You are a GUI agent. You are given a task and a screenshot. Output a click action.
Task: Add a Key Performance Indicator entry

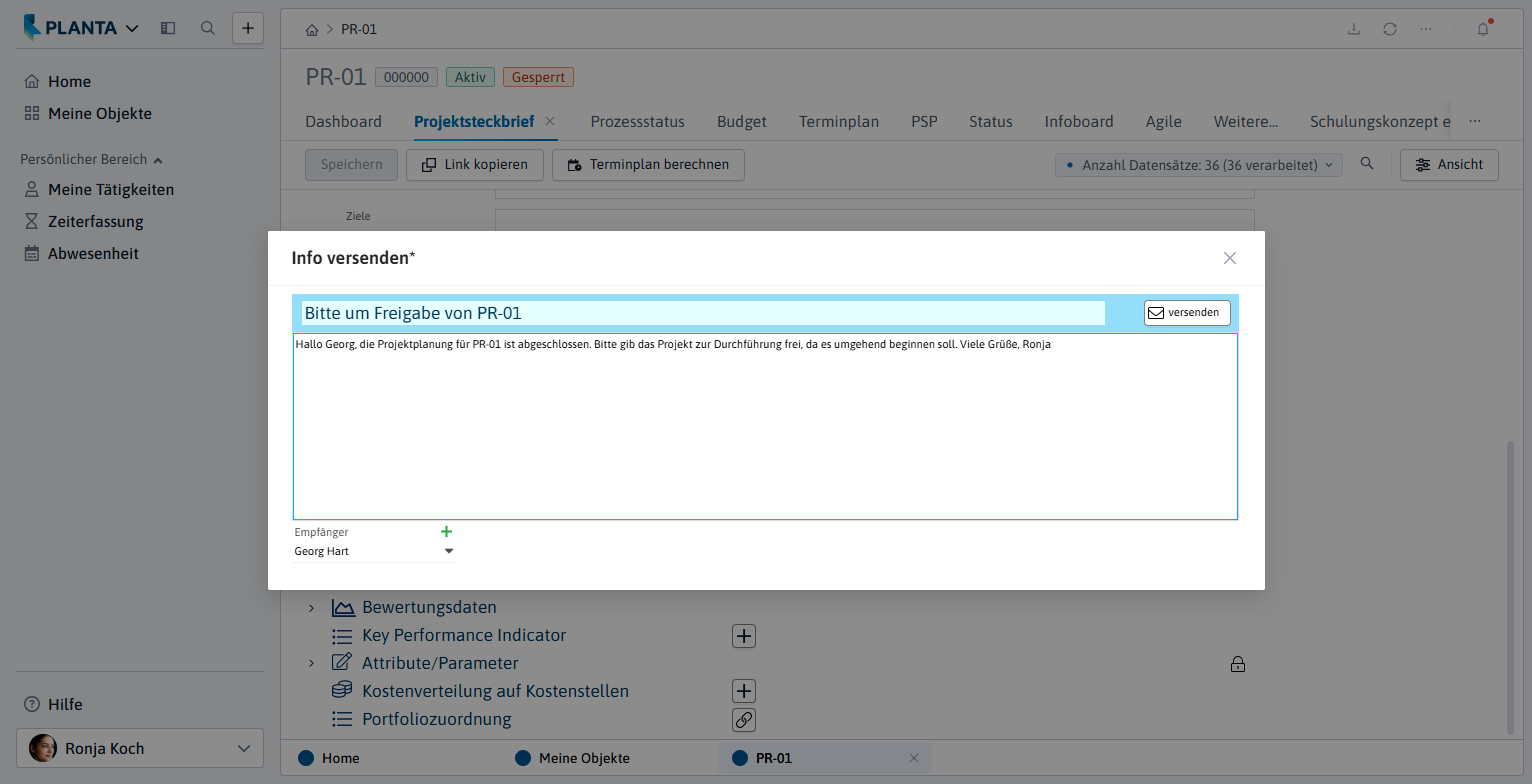tap(744, 636)
